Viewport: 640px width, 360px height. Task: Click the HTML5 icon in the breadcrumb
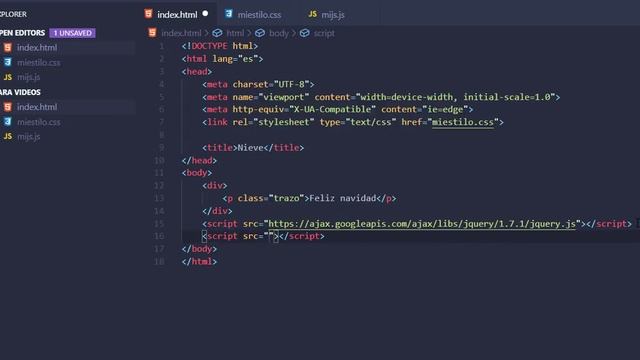click(x=152, y=33)
